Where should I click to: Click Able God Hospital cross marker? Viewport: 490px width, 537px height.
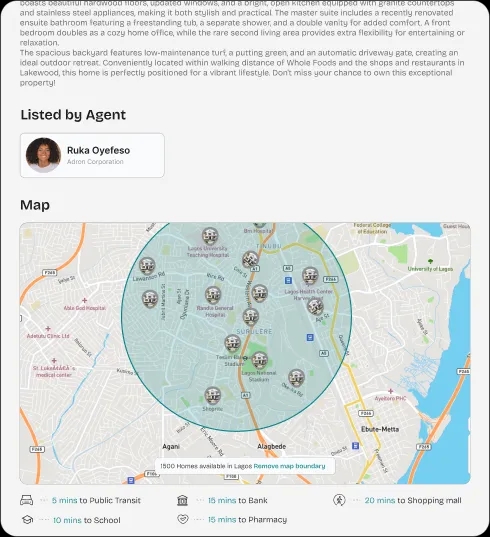(x=85, y=300)
